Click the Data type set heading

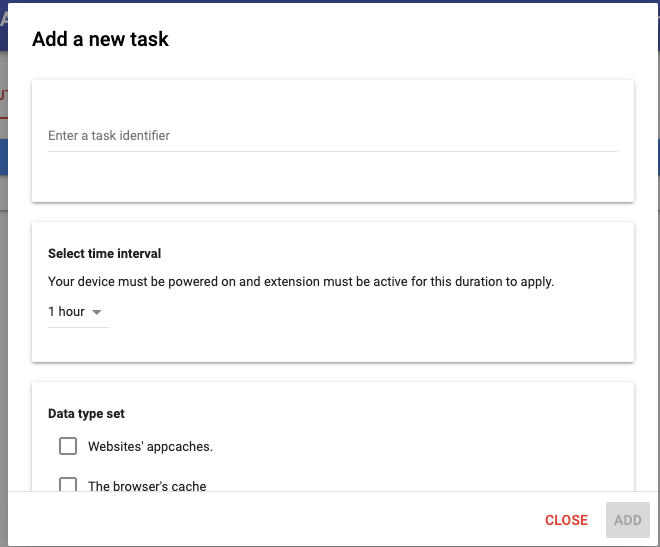86,414
